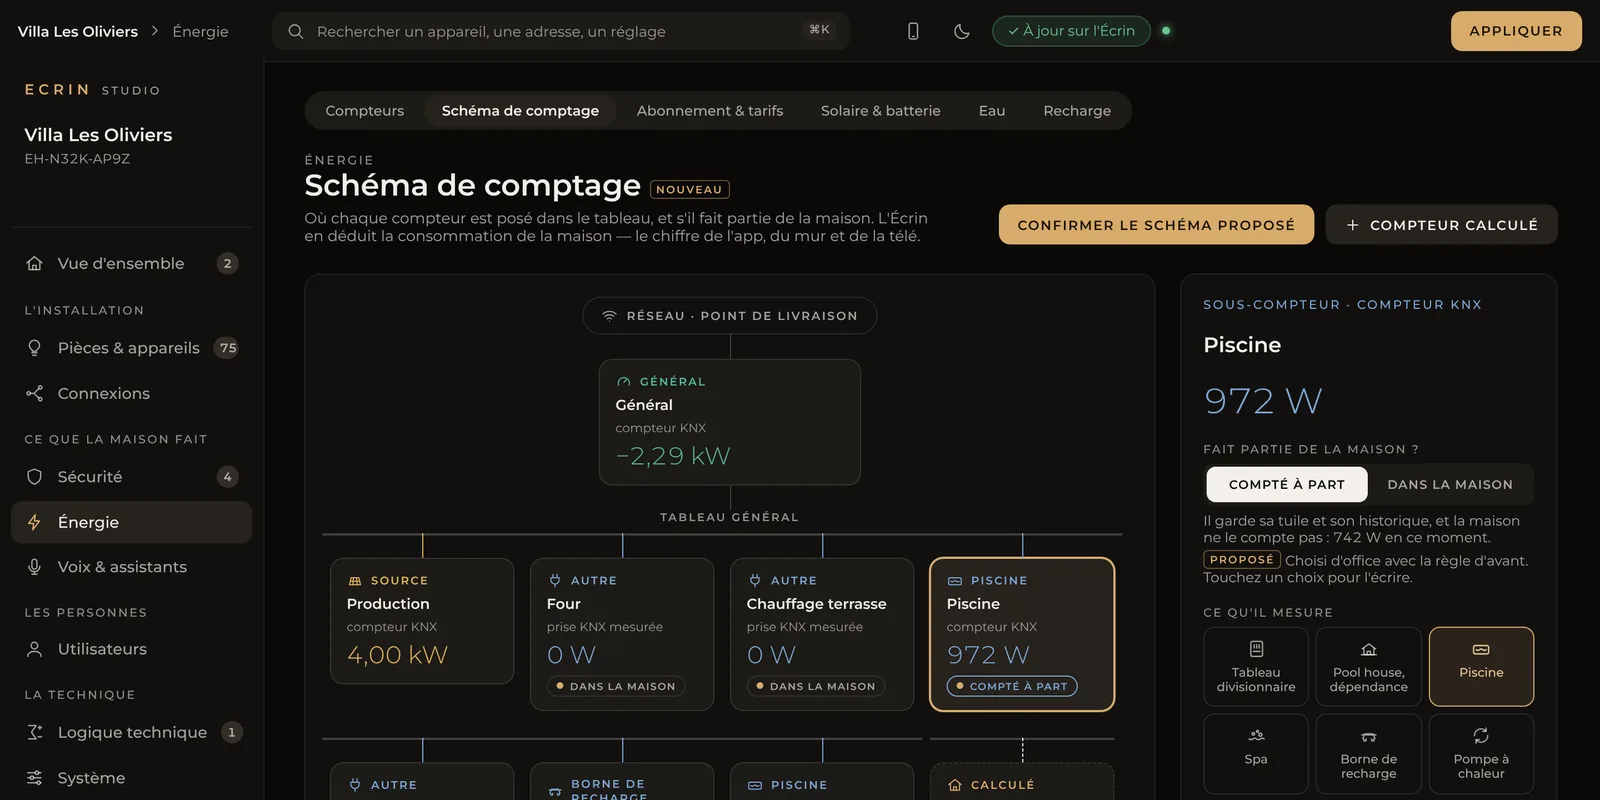This screenshot has width=1600, height=800.
Task: Click the phone preview icon
Action: [913, 31]
